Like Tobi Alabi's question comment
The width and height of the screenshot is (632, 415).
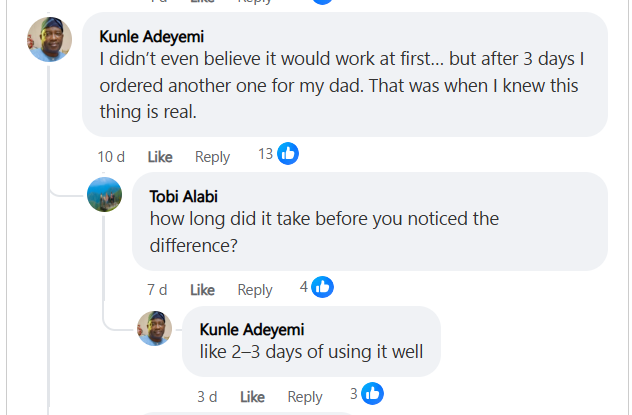click(x=202, y=290)
